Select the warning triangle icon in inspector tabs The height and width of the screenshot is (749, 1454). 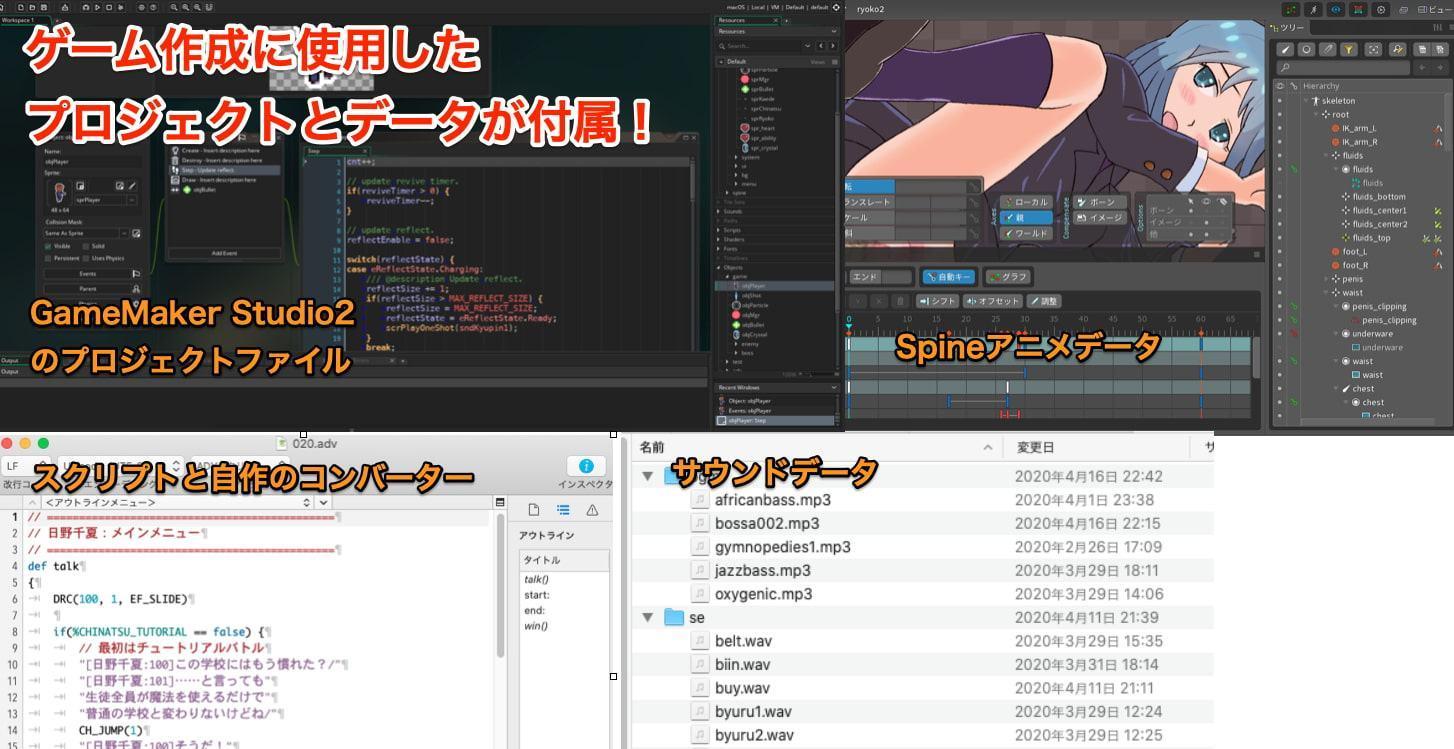(x=592, y=510)
